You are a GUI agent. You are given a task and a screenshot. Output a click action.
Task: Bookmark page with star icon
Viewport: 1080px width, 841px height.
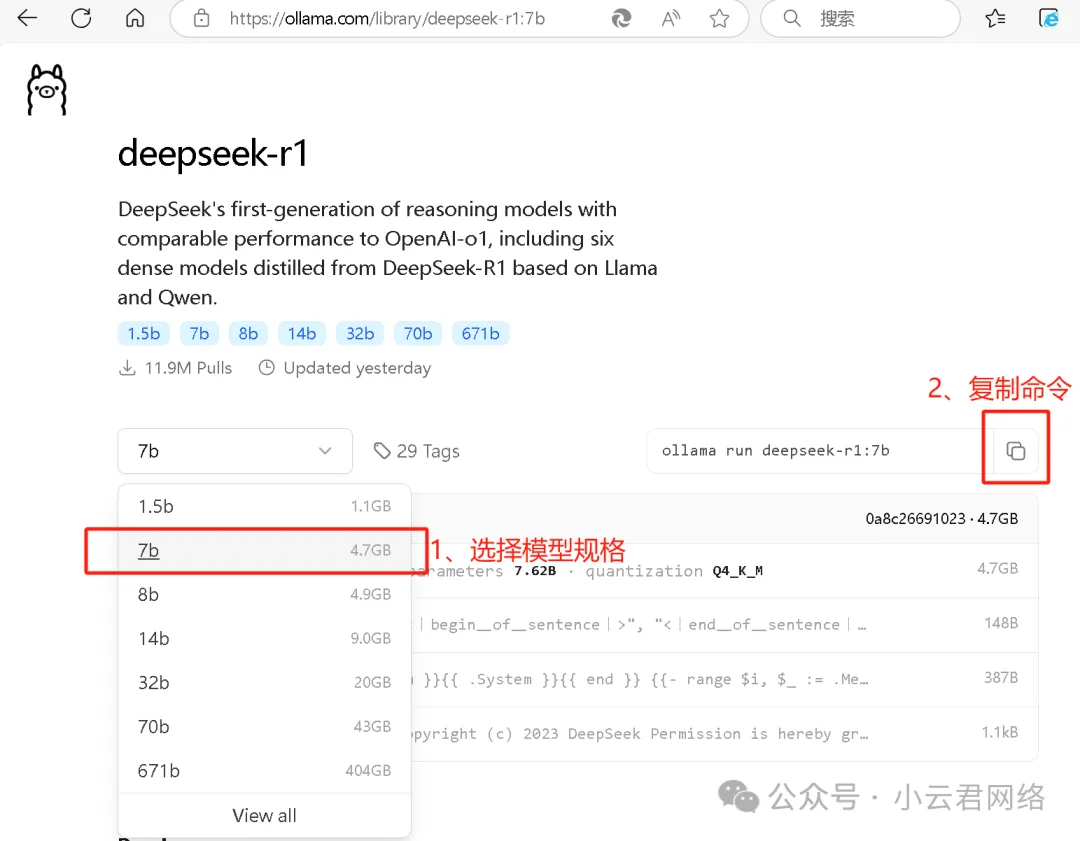pos(719,19)
